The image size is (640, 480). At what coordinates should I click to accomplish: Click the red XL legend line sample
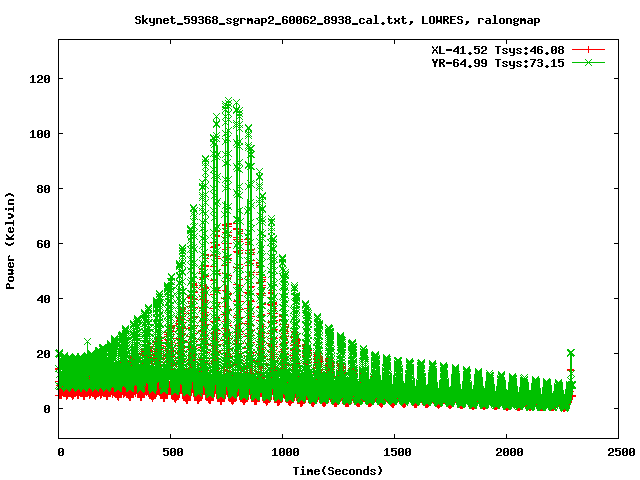(588, 50)
